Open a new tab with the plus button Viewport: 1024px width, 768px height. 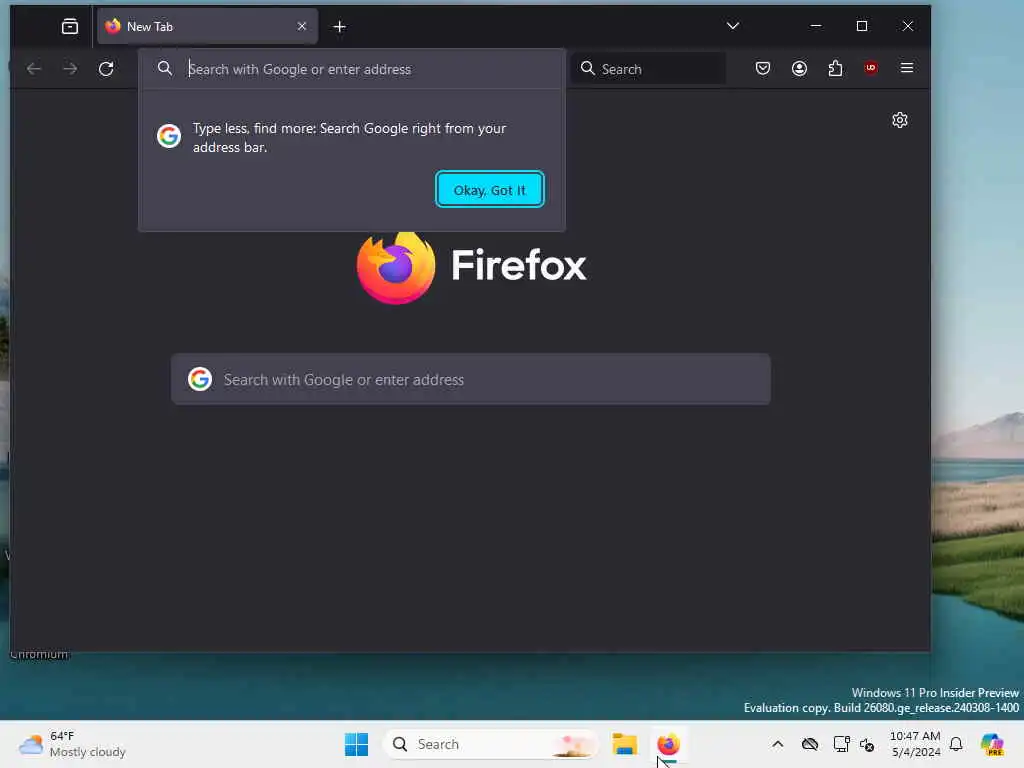(x=340, y=26)
